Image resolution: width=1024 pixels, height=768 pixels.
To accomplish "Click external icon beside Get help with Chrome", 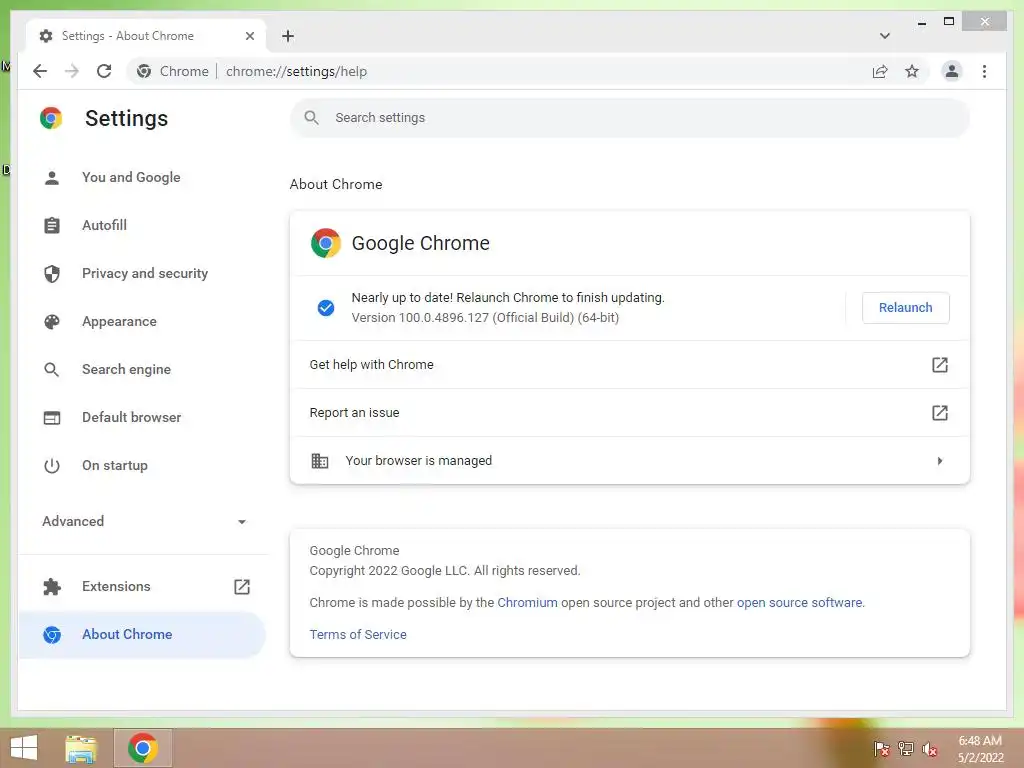I will coord(939,364).
